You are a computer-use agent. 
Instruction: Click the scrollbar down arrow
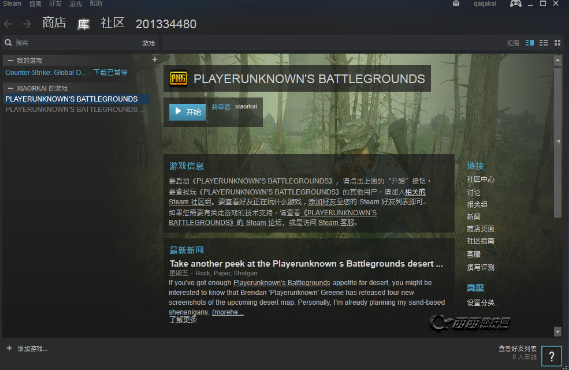pyautogui.click(x=558, y=331)
